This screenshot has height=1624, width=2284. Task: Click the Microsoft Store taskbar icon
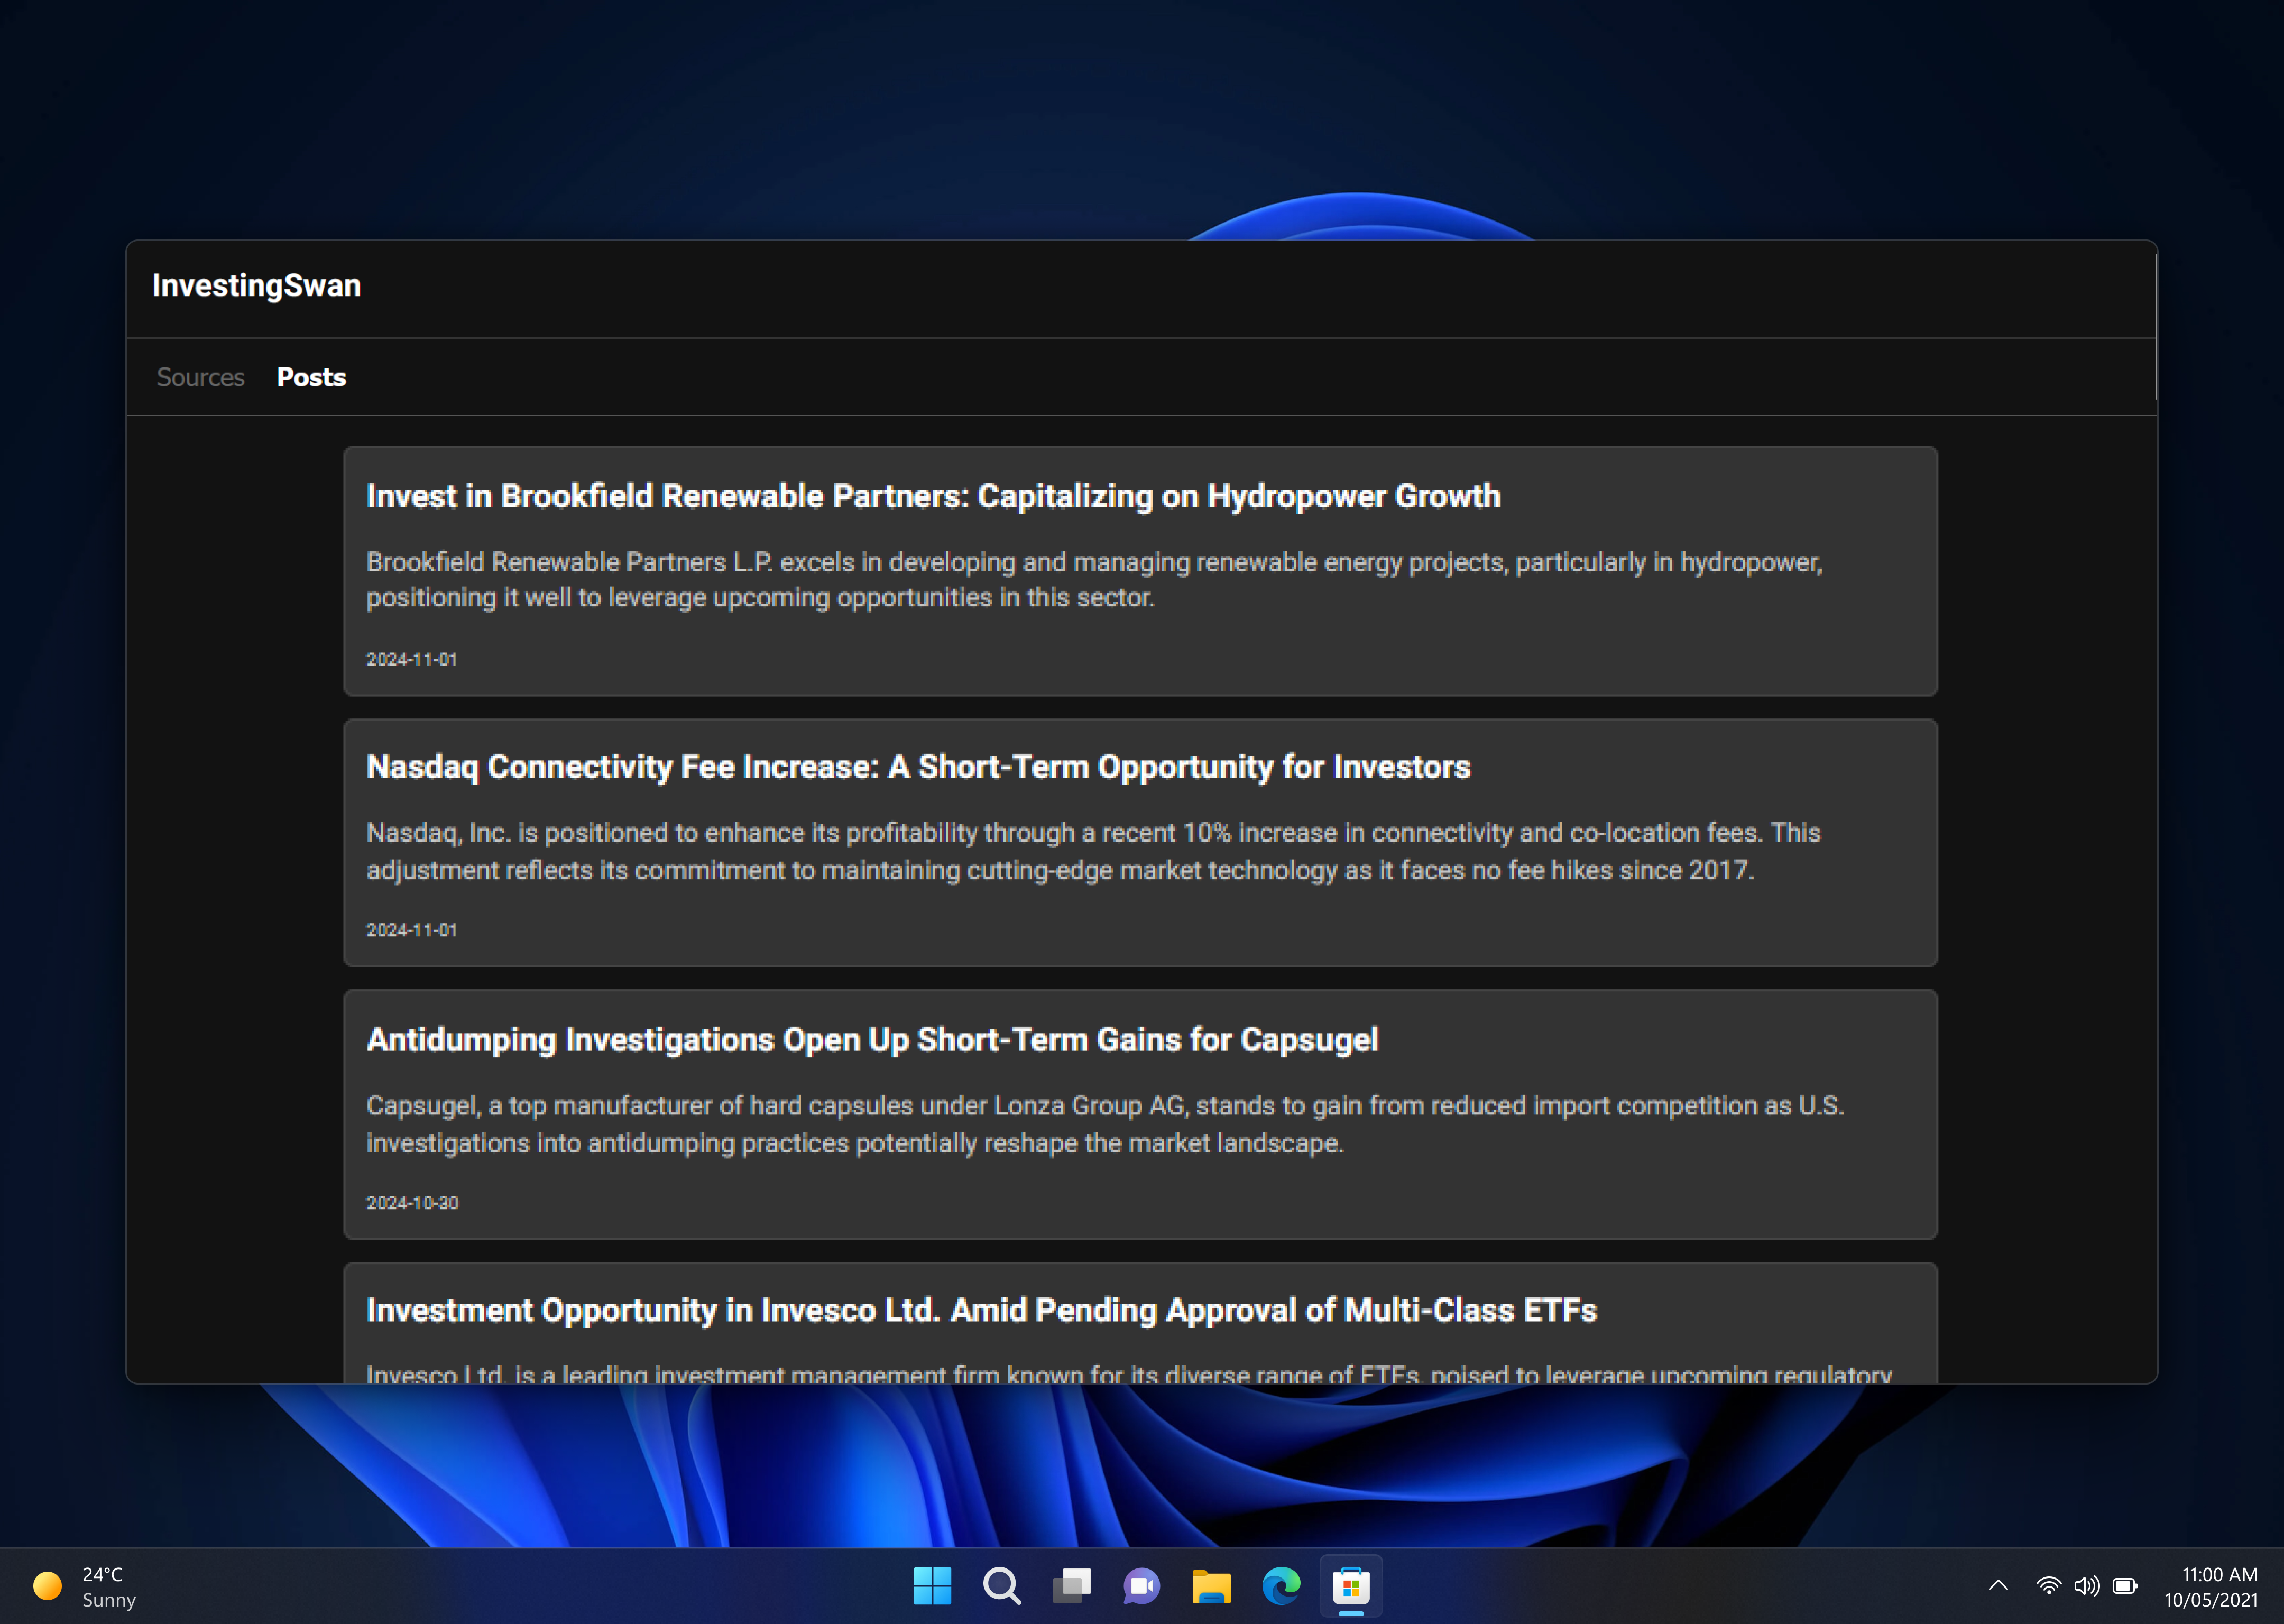1351,1586
